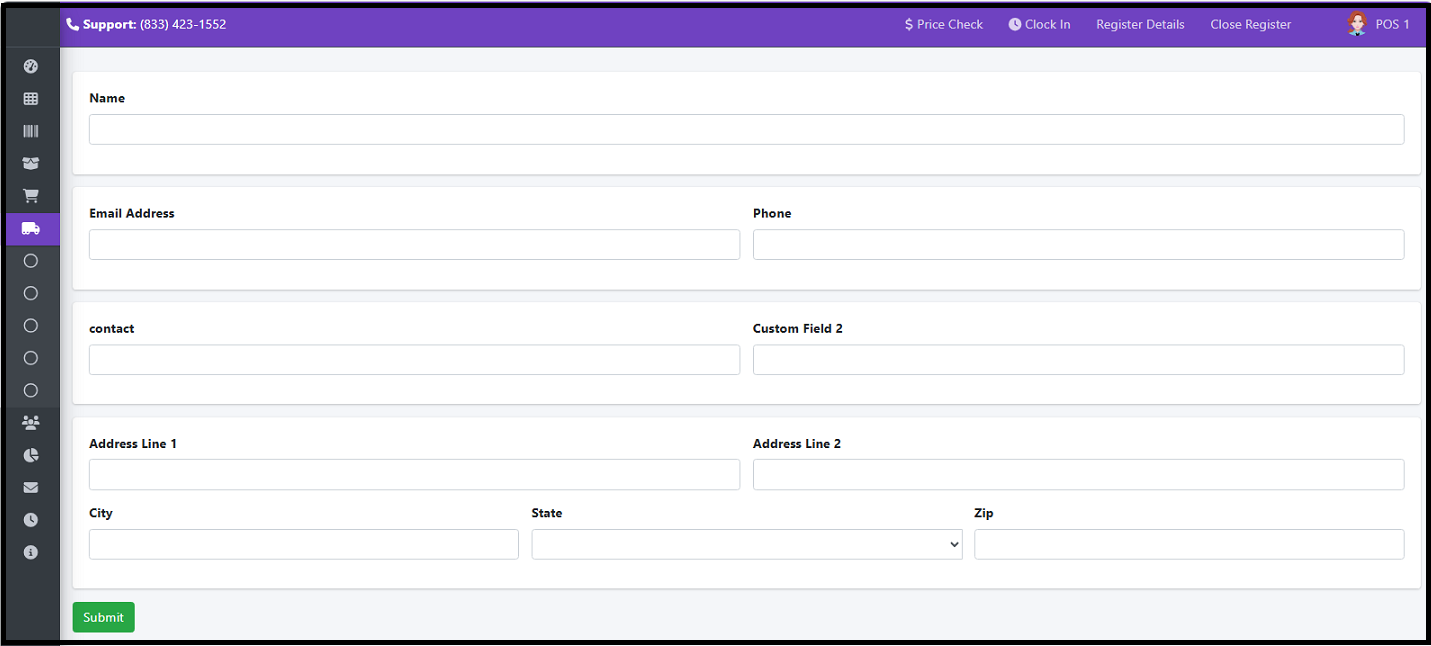
Task: Open the Dashboard from the sidebar
Action: coord(30,66)
